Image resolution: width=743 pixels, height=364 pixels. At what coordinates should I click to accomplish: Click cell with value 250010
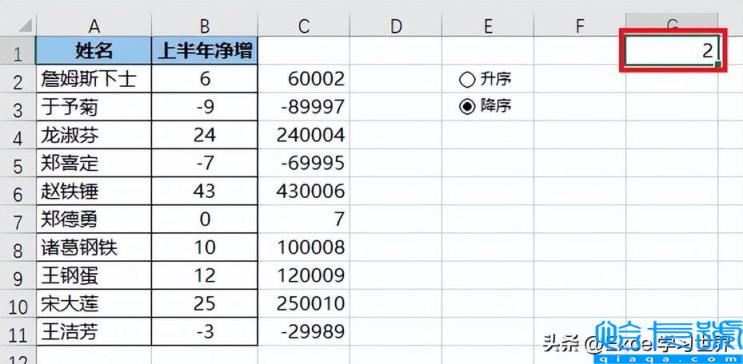[304, 304]
